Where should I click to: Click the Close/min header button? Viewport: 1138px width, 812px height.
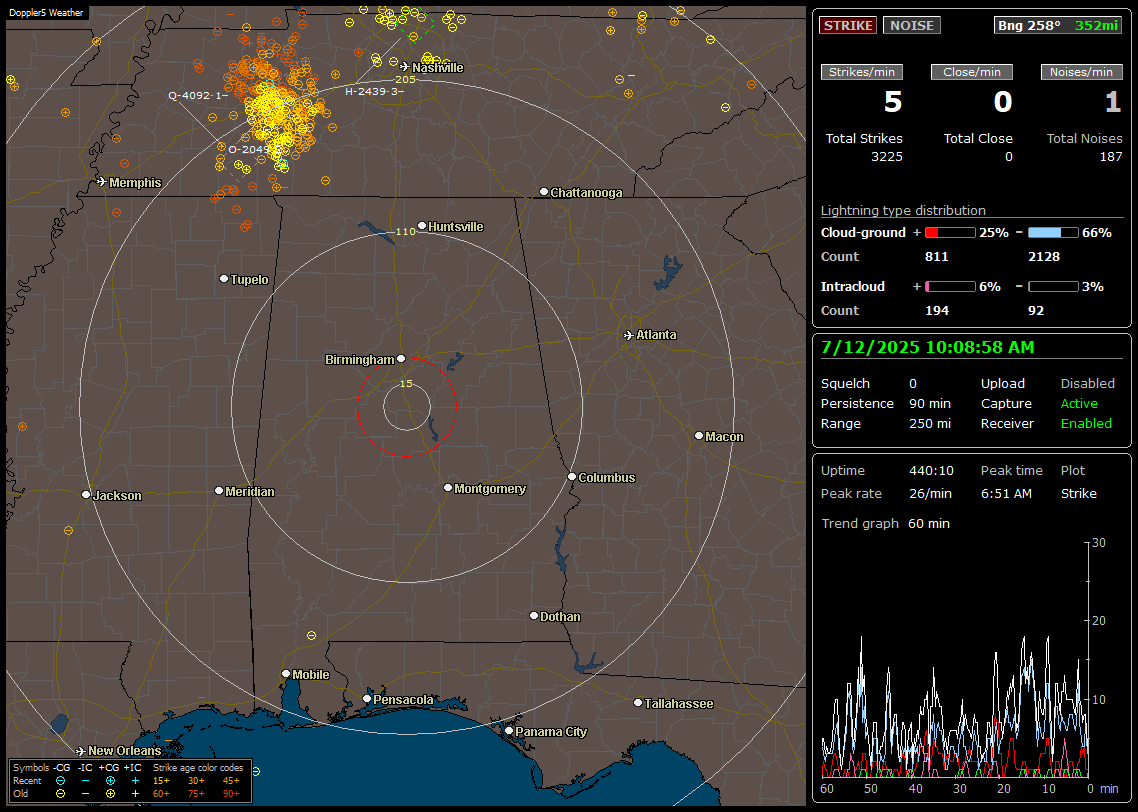pos(972,72)
